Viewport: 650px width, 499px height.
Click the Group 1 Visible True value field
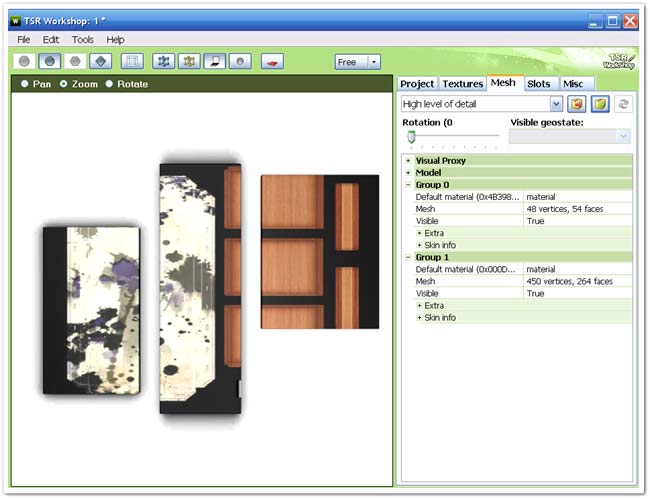tap(578, 294)
